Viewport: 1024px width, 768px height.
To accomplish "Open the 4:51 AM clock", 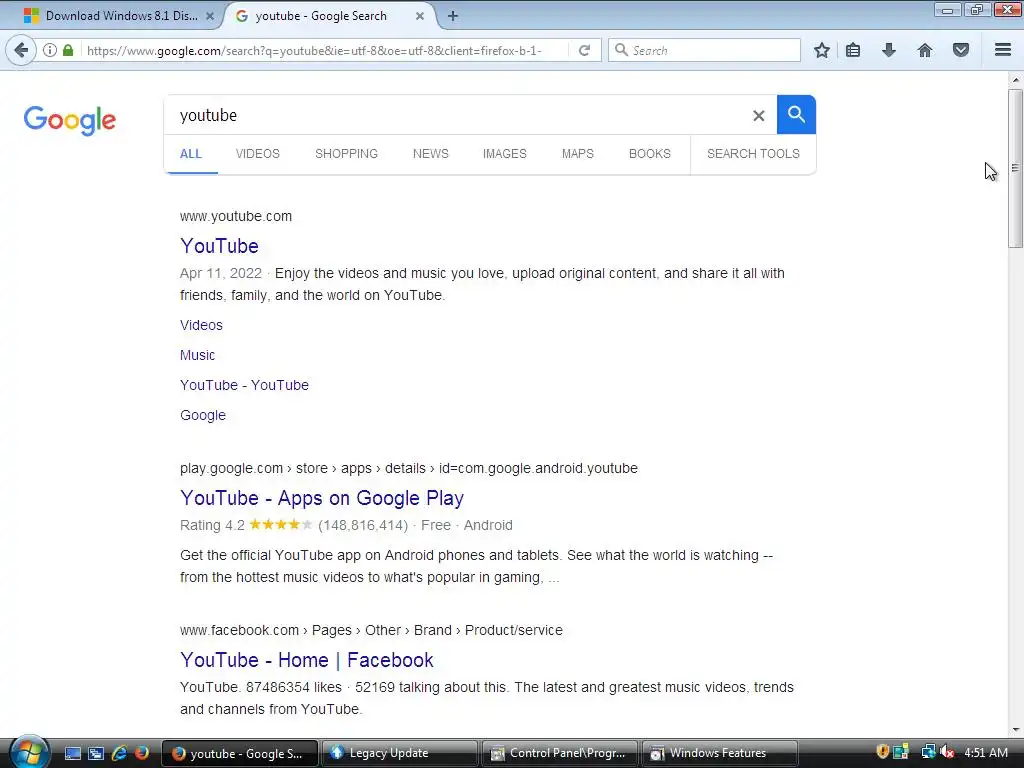I will coord(985,752).
